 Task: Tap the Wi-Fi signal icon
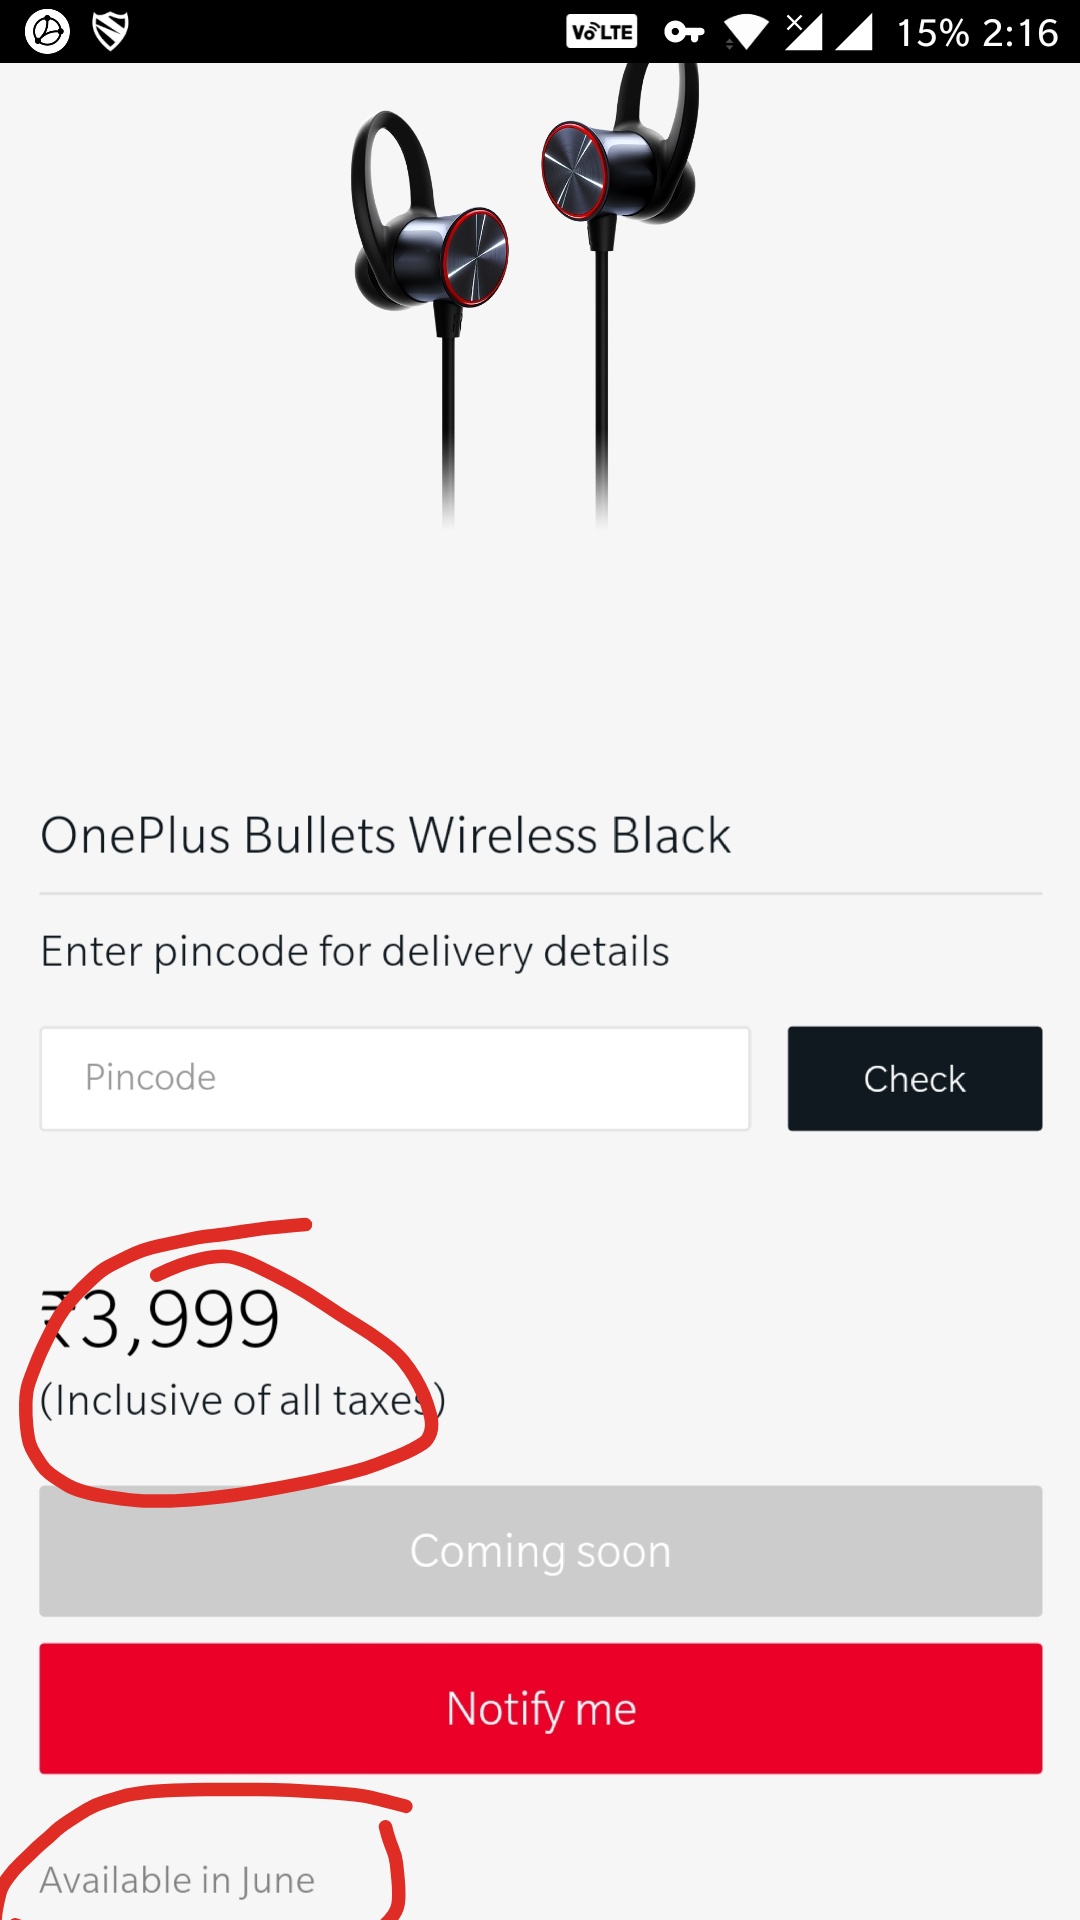click(746, 32)
